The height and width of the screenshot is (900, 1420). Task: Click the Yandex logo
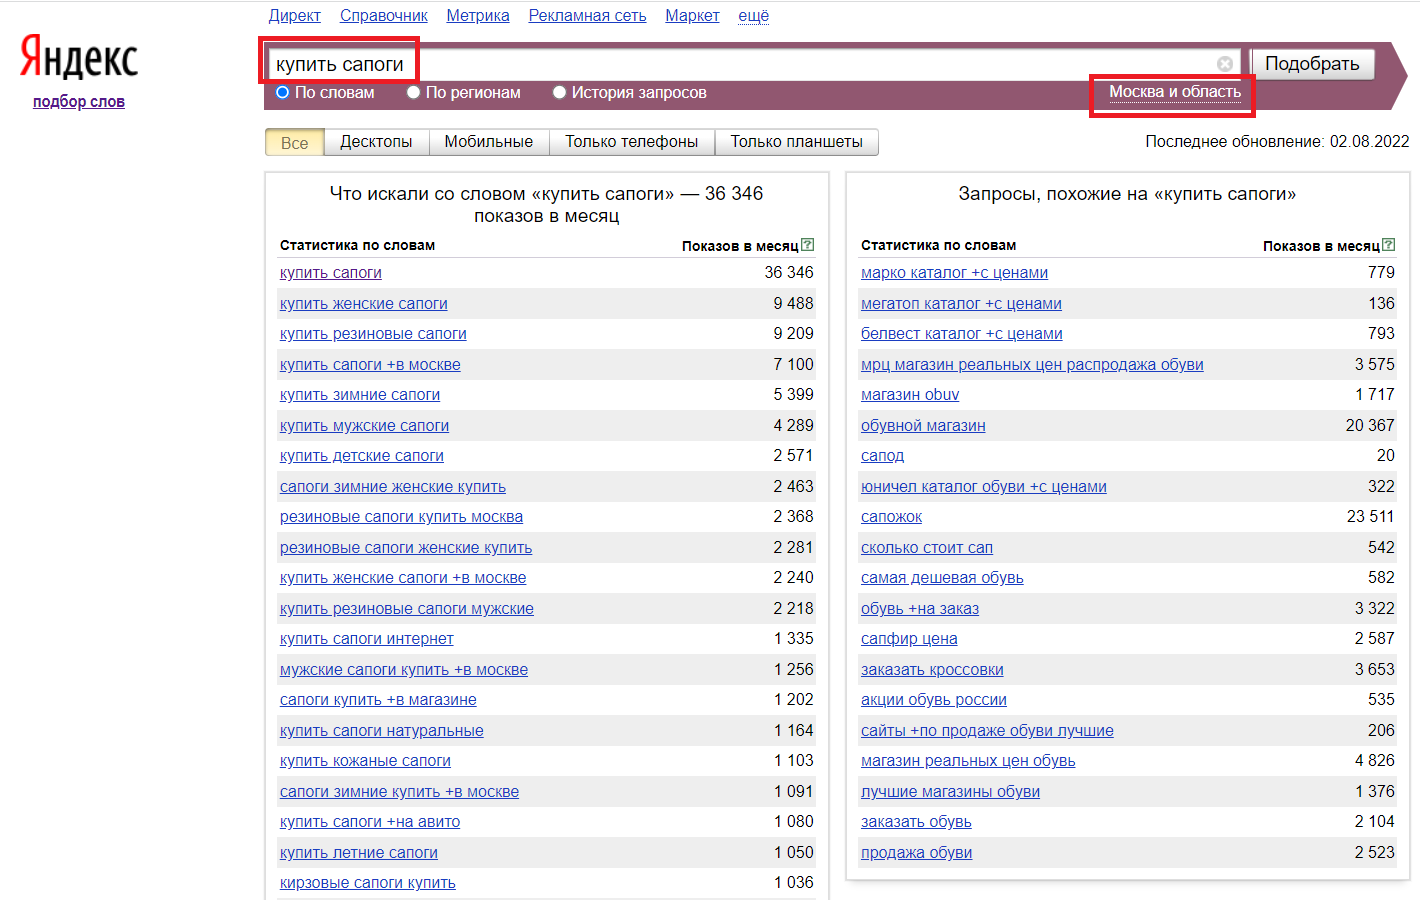79,58
